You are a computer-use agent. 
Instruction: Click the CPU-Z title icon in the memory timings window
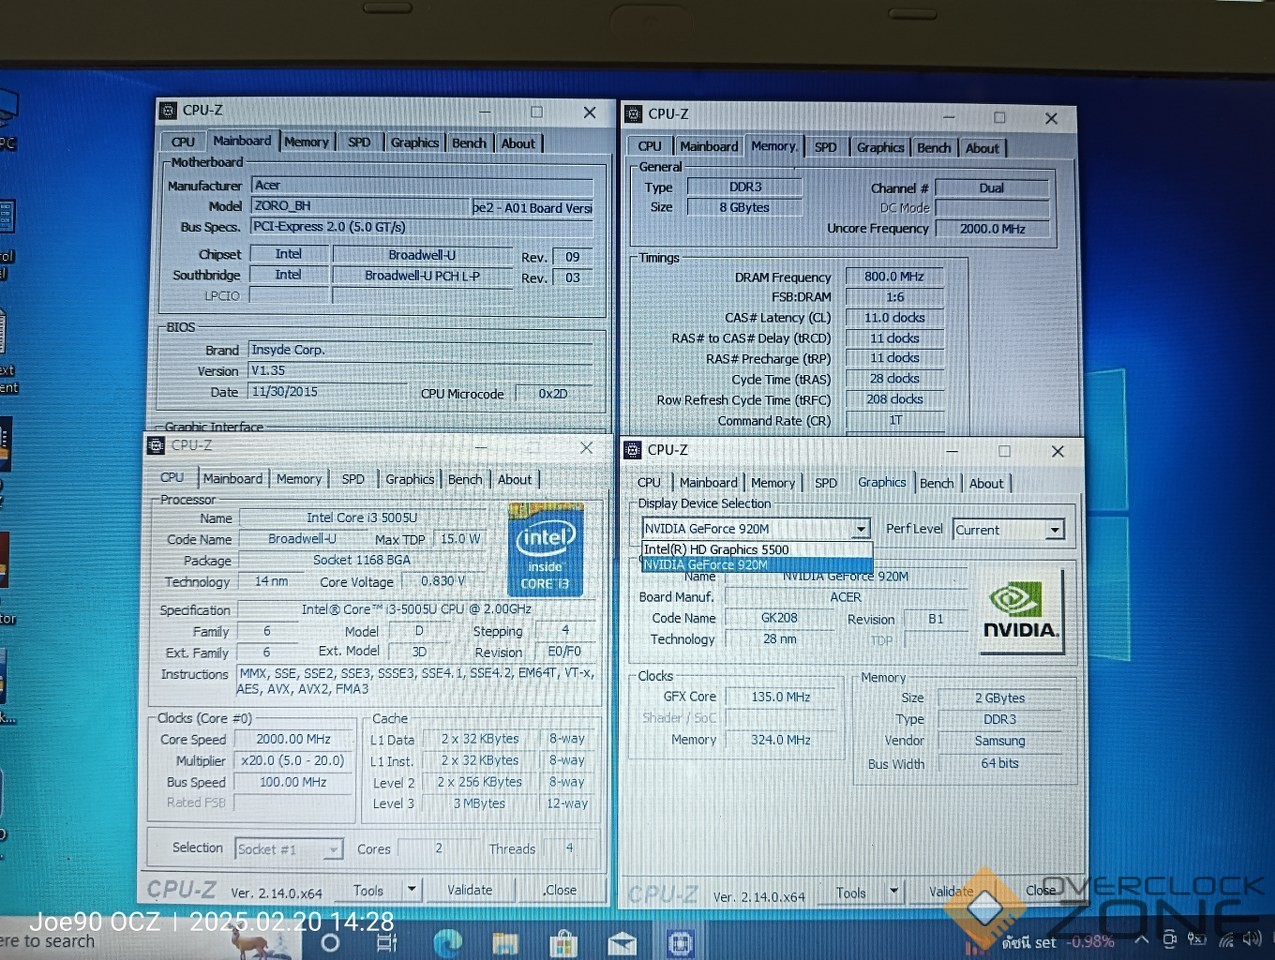pyautogui.click(x=633, y=114)
